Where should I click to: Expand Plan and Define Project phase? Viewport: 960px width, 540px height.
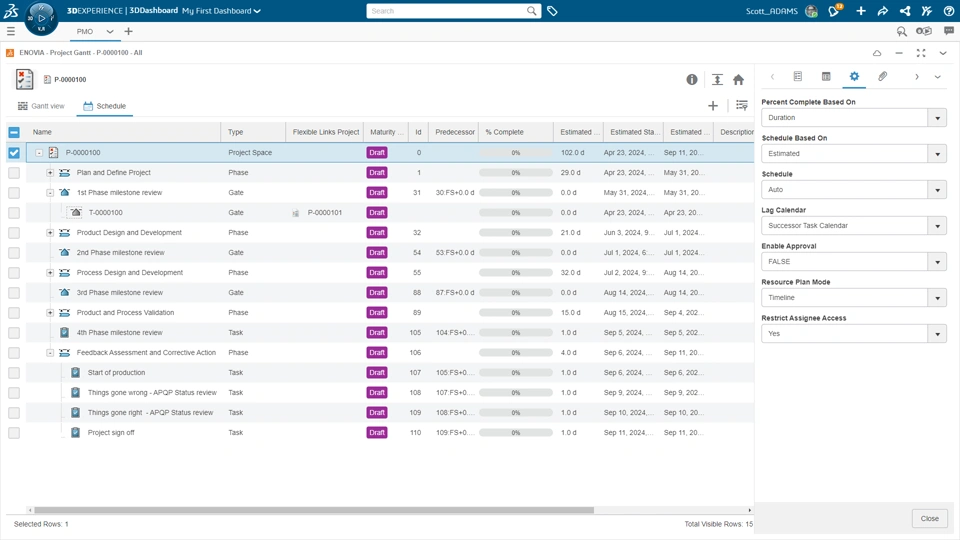tap(50, 173)
